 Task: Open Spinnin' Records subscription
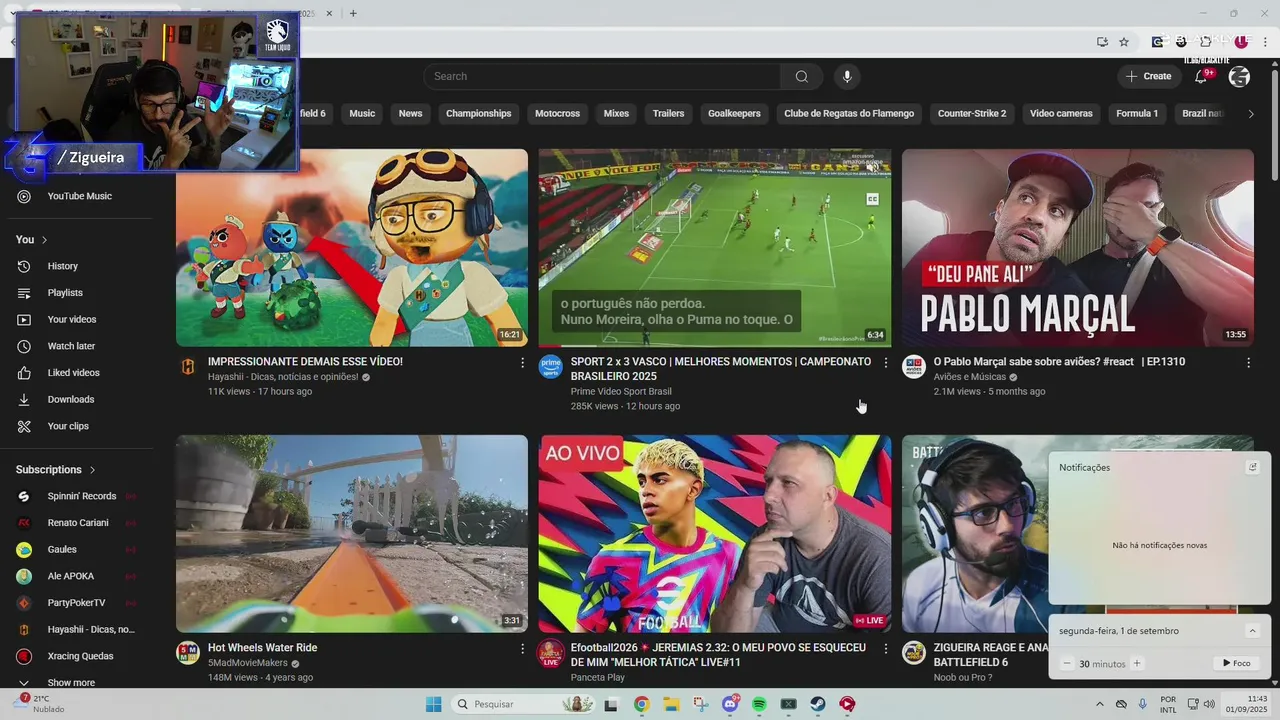pos(80,496)
